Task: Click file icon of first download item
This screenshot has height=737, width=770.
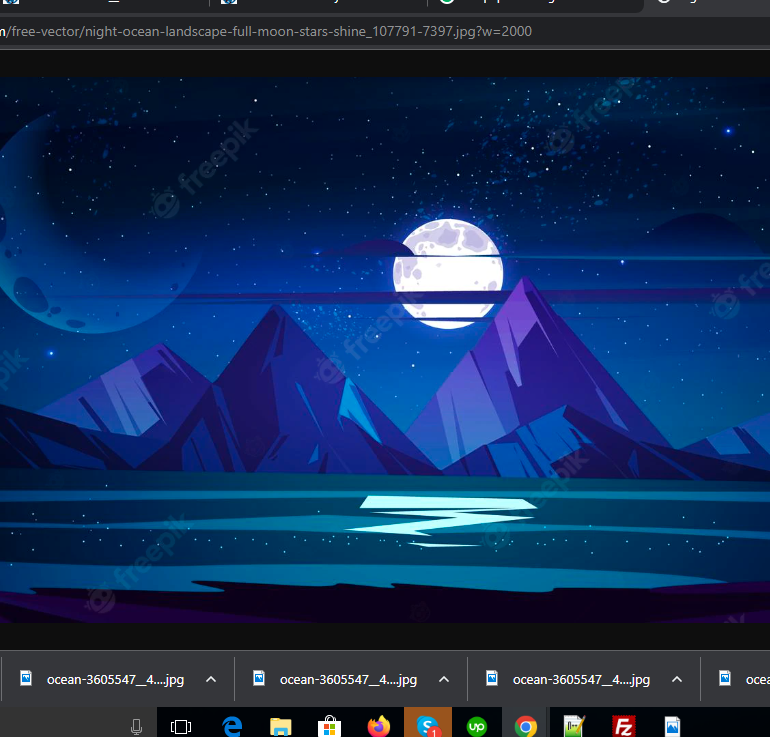Action: [26, 678]
